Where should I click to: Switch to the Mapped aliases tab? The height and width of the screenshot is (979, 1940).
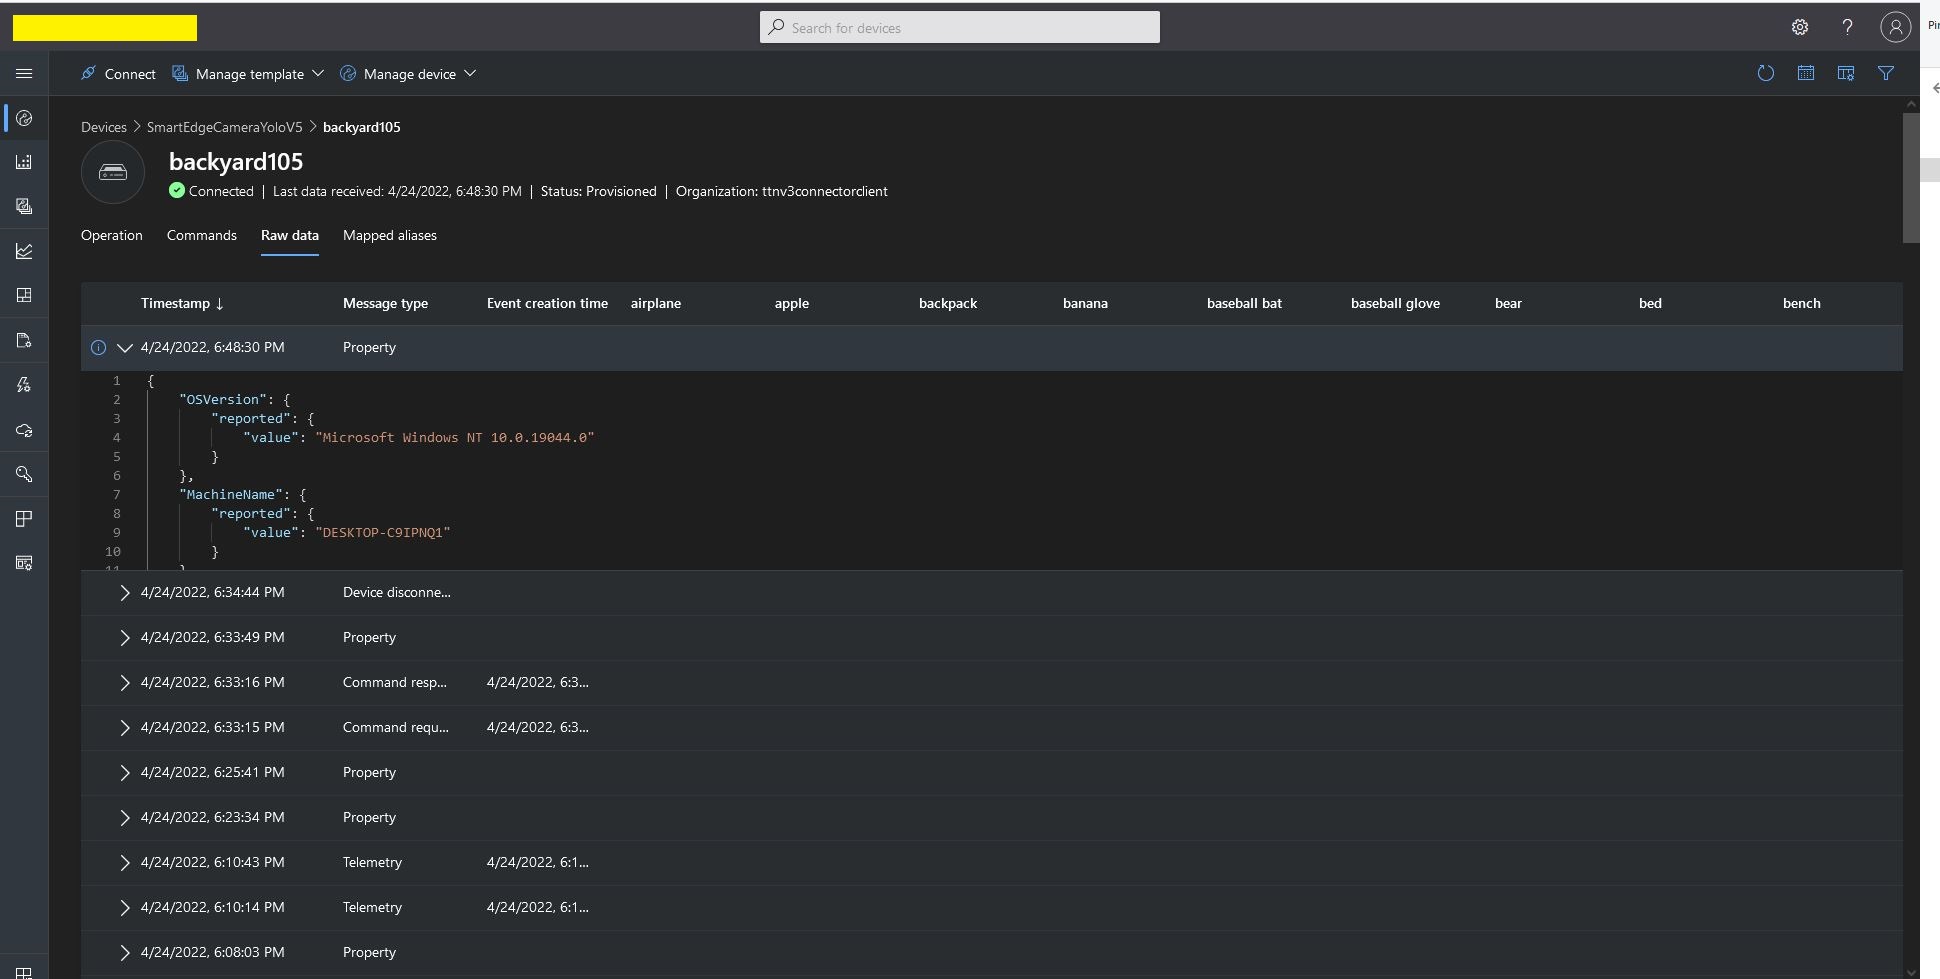click(389, 236)
